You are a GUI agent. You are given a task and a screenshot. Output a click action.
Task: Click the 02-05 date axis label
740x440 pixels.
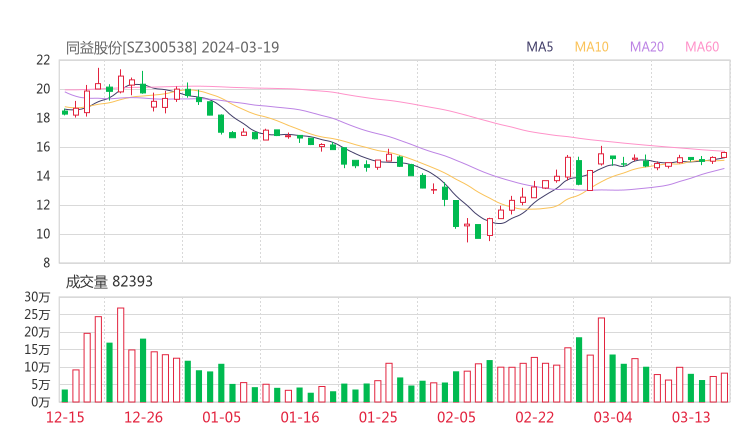point(456,417)
